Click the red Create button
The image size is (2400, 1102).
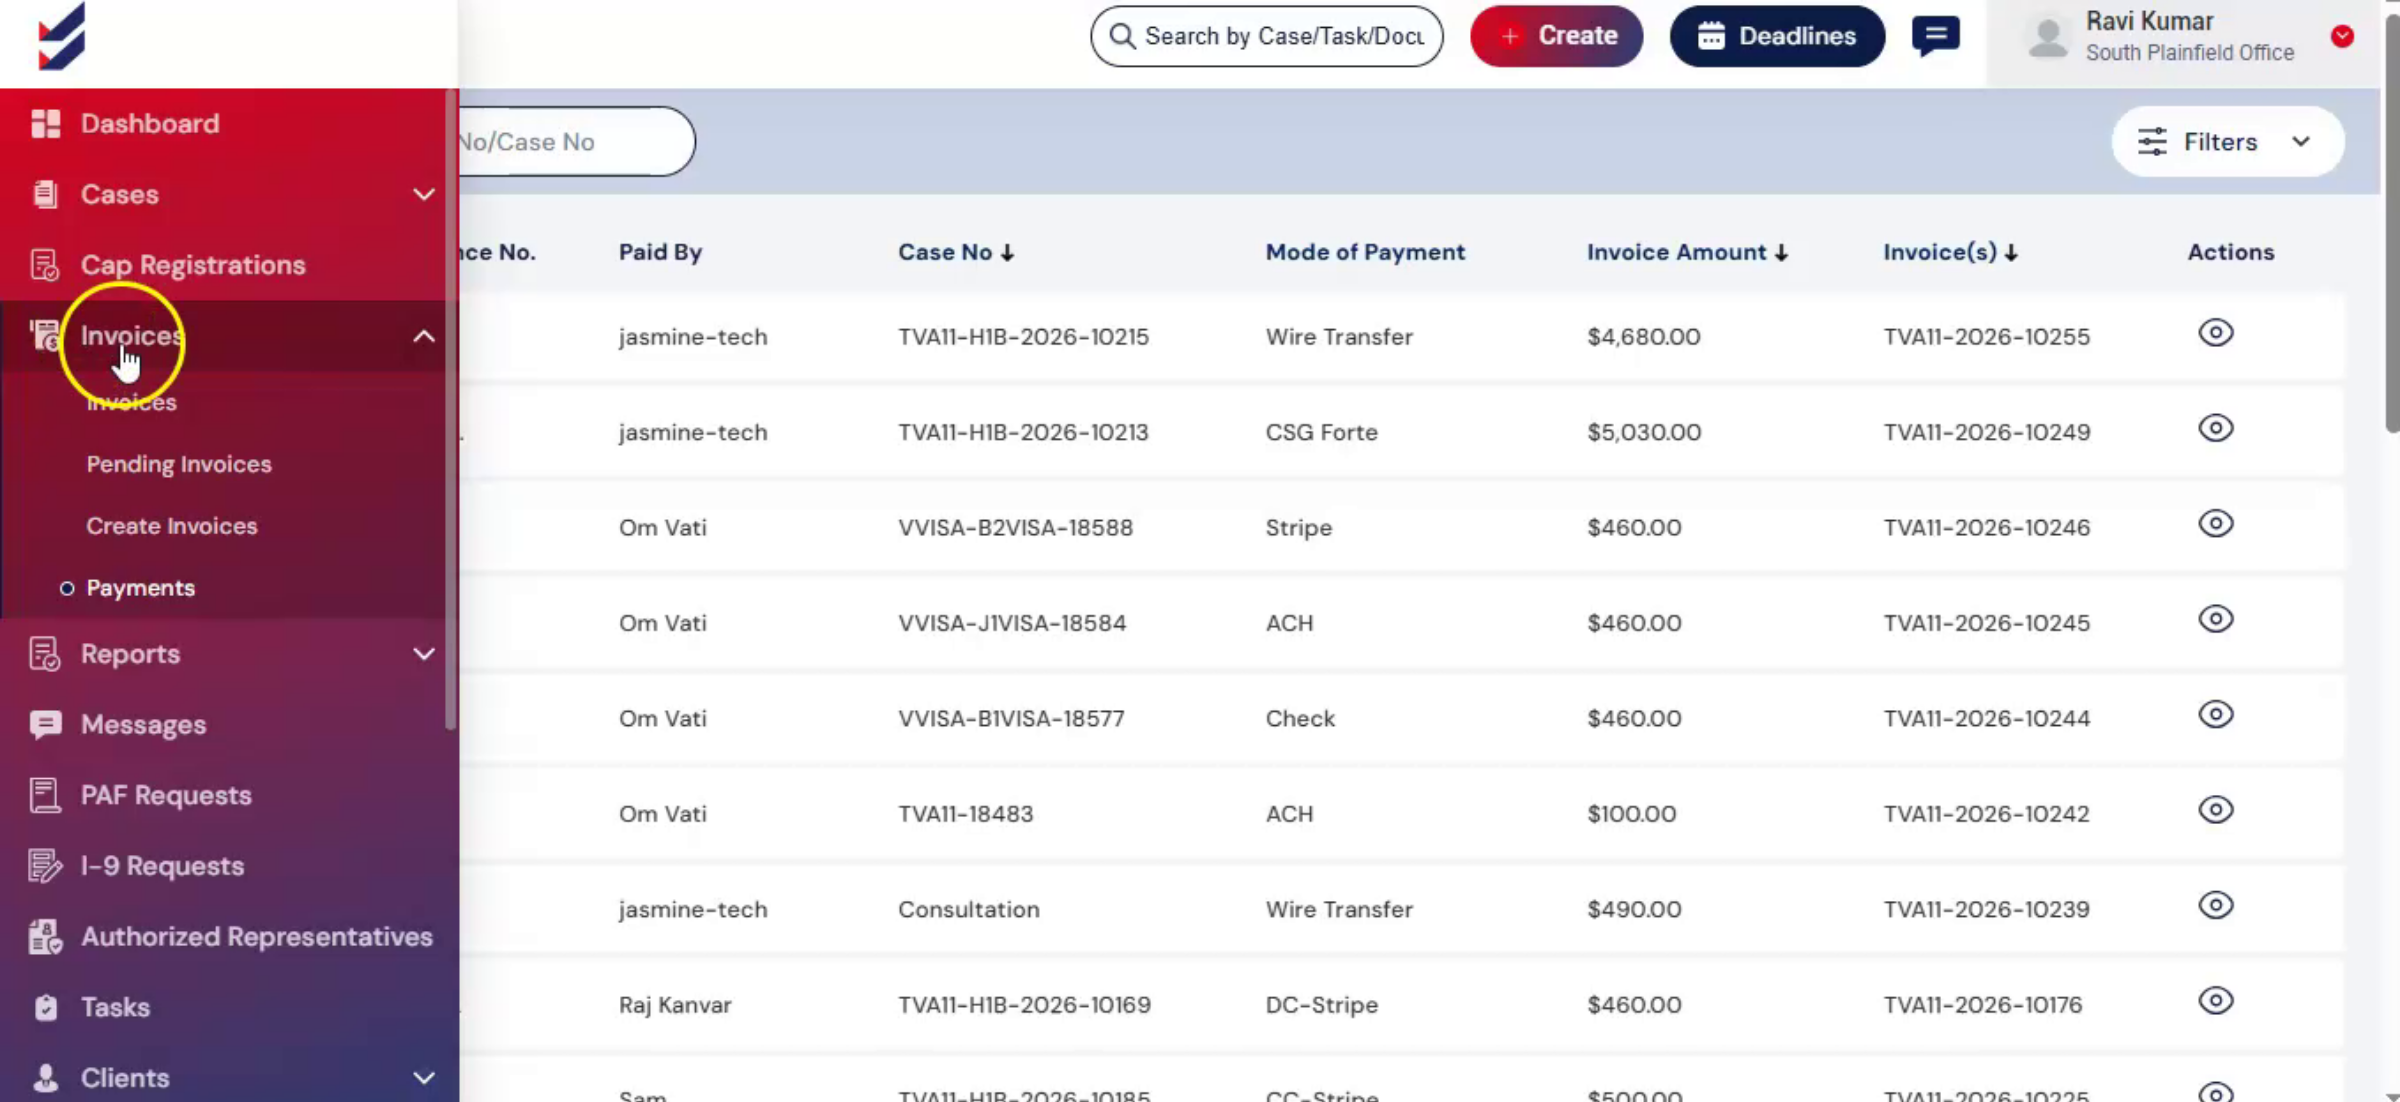tap(1556, 36)
